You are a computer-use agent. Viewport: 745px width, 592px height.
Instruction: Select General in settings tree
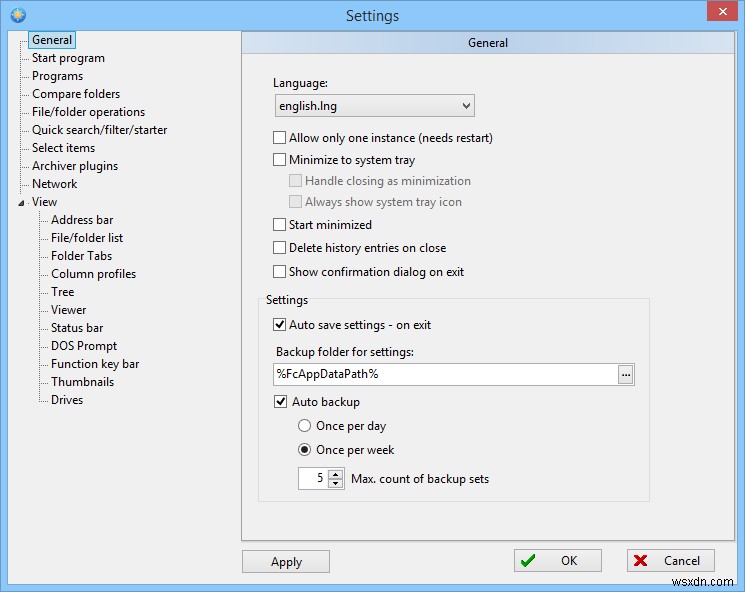click(52, 40)
